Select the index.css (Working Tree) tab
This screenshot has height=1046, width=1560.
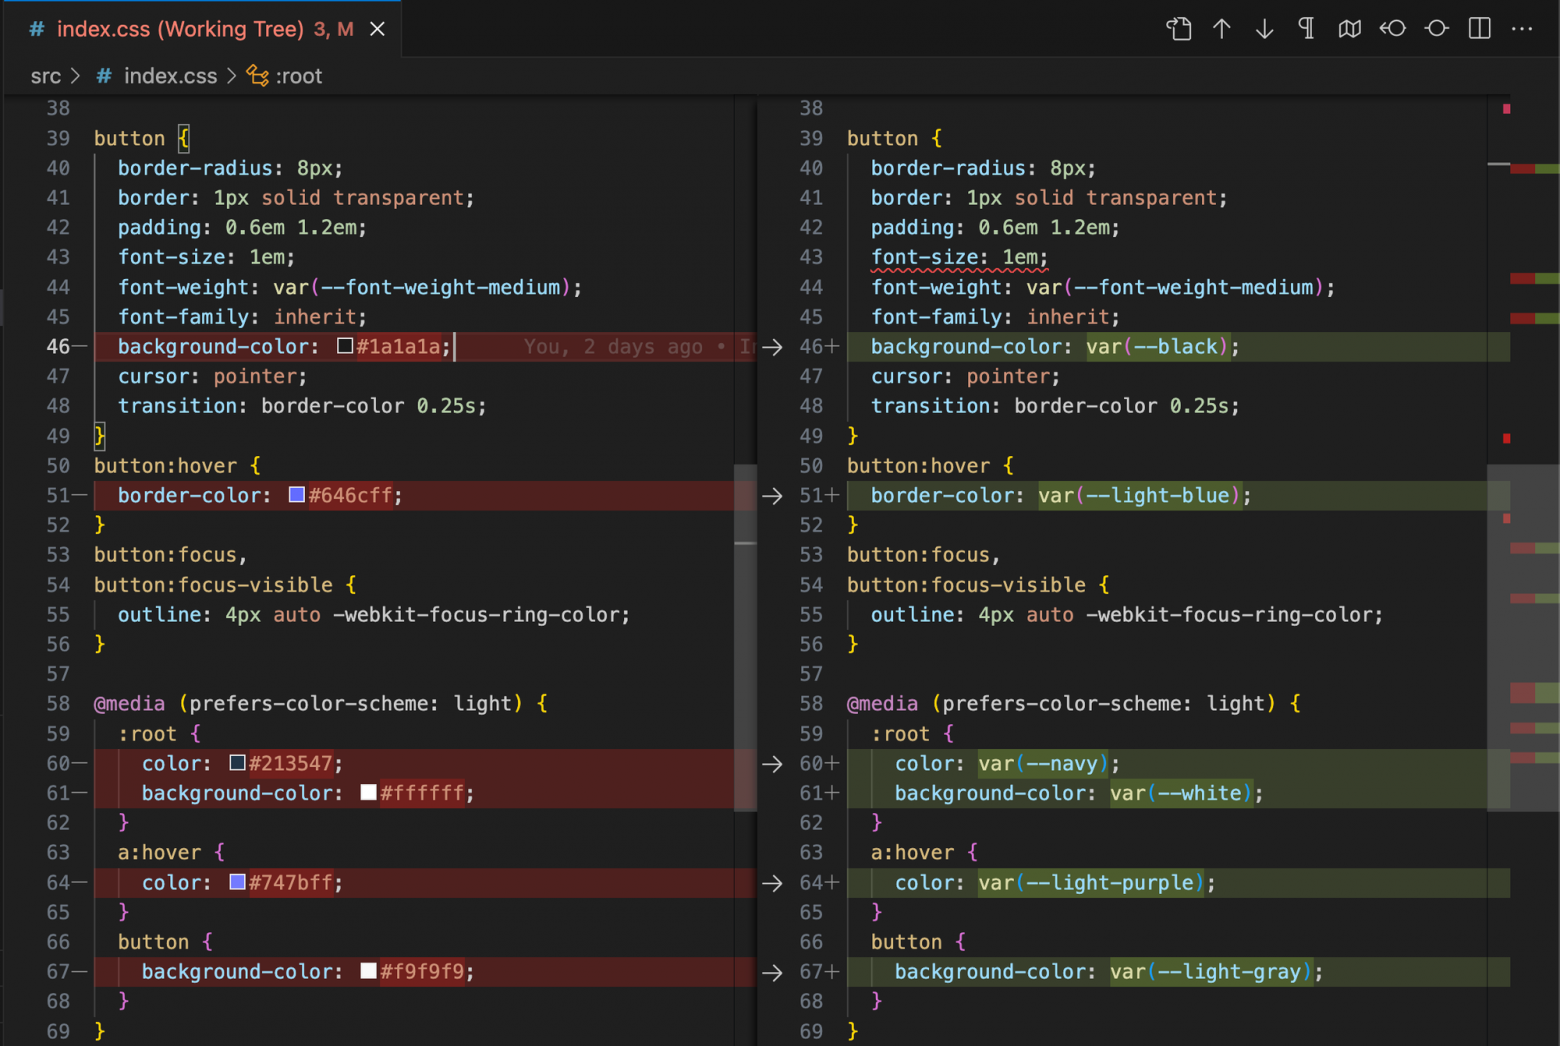coord(202,29)
